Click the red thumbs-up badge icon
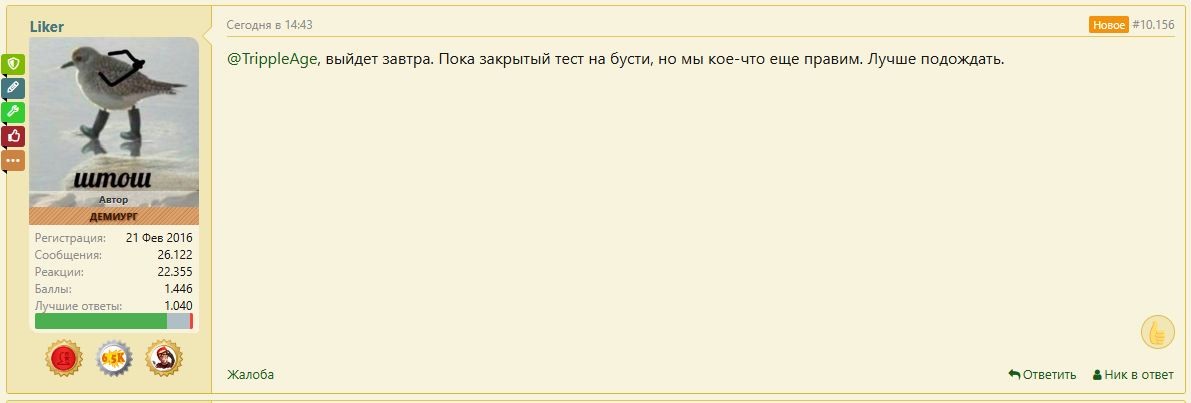Screen dimensions: 1191x403 pyautogui.click(x=13, y=137)
